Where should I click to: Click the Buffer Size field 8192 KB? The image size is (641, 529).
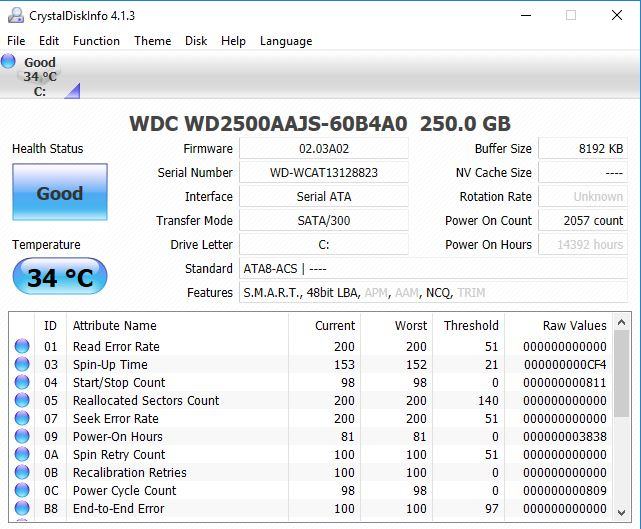tap(583, 148)
